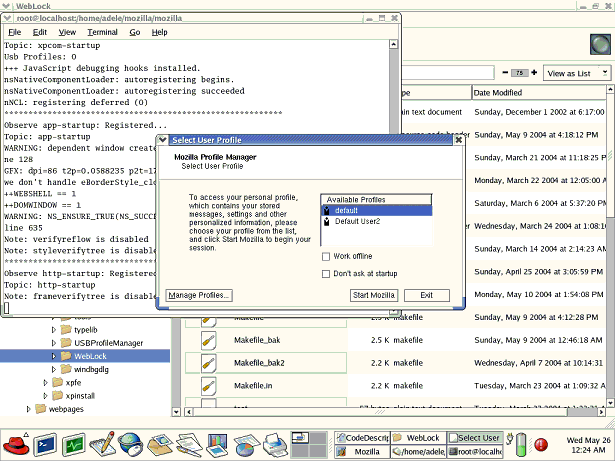Toggle the Work offline checkbox
615x461 pixels.
(x=326, y=257)
